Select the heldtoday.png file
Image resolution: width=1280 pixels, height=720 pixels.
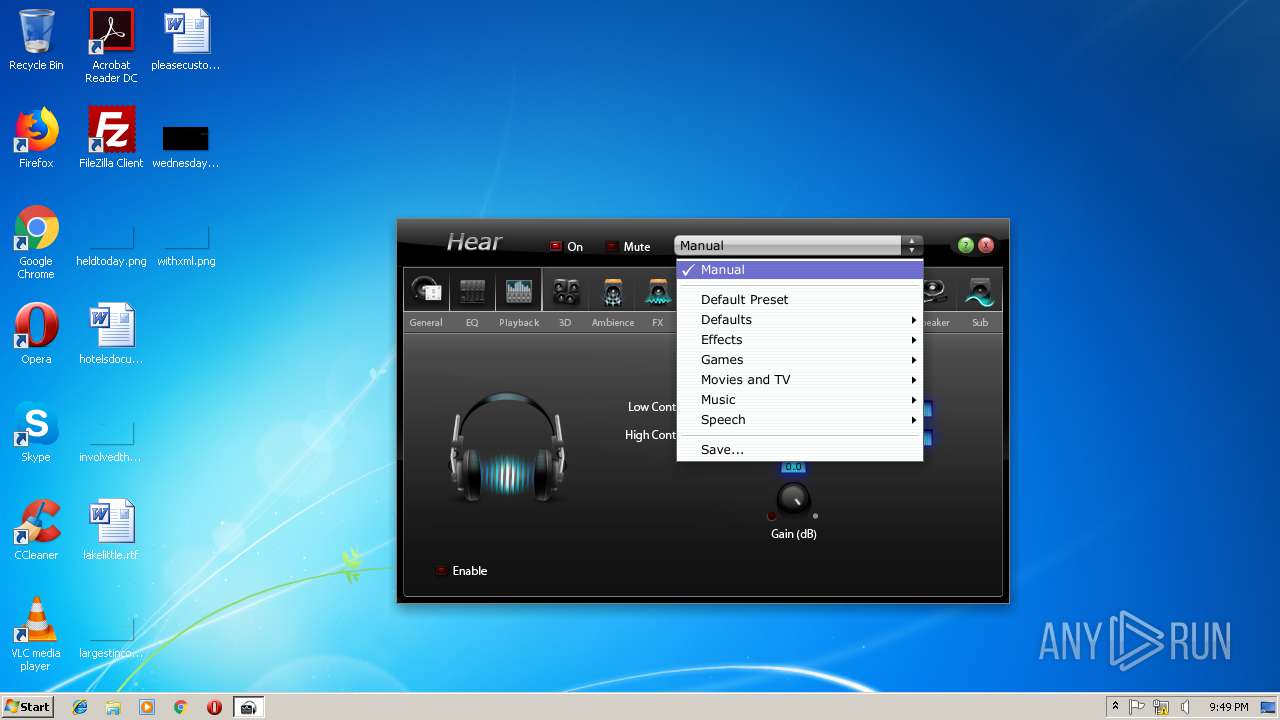(x=111, y=247)
